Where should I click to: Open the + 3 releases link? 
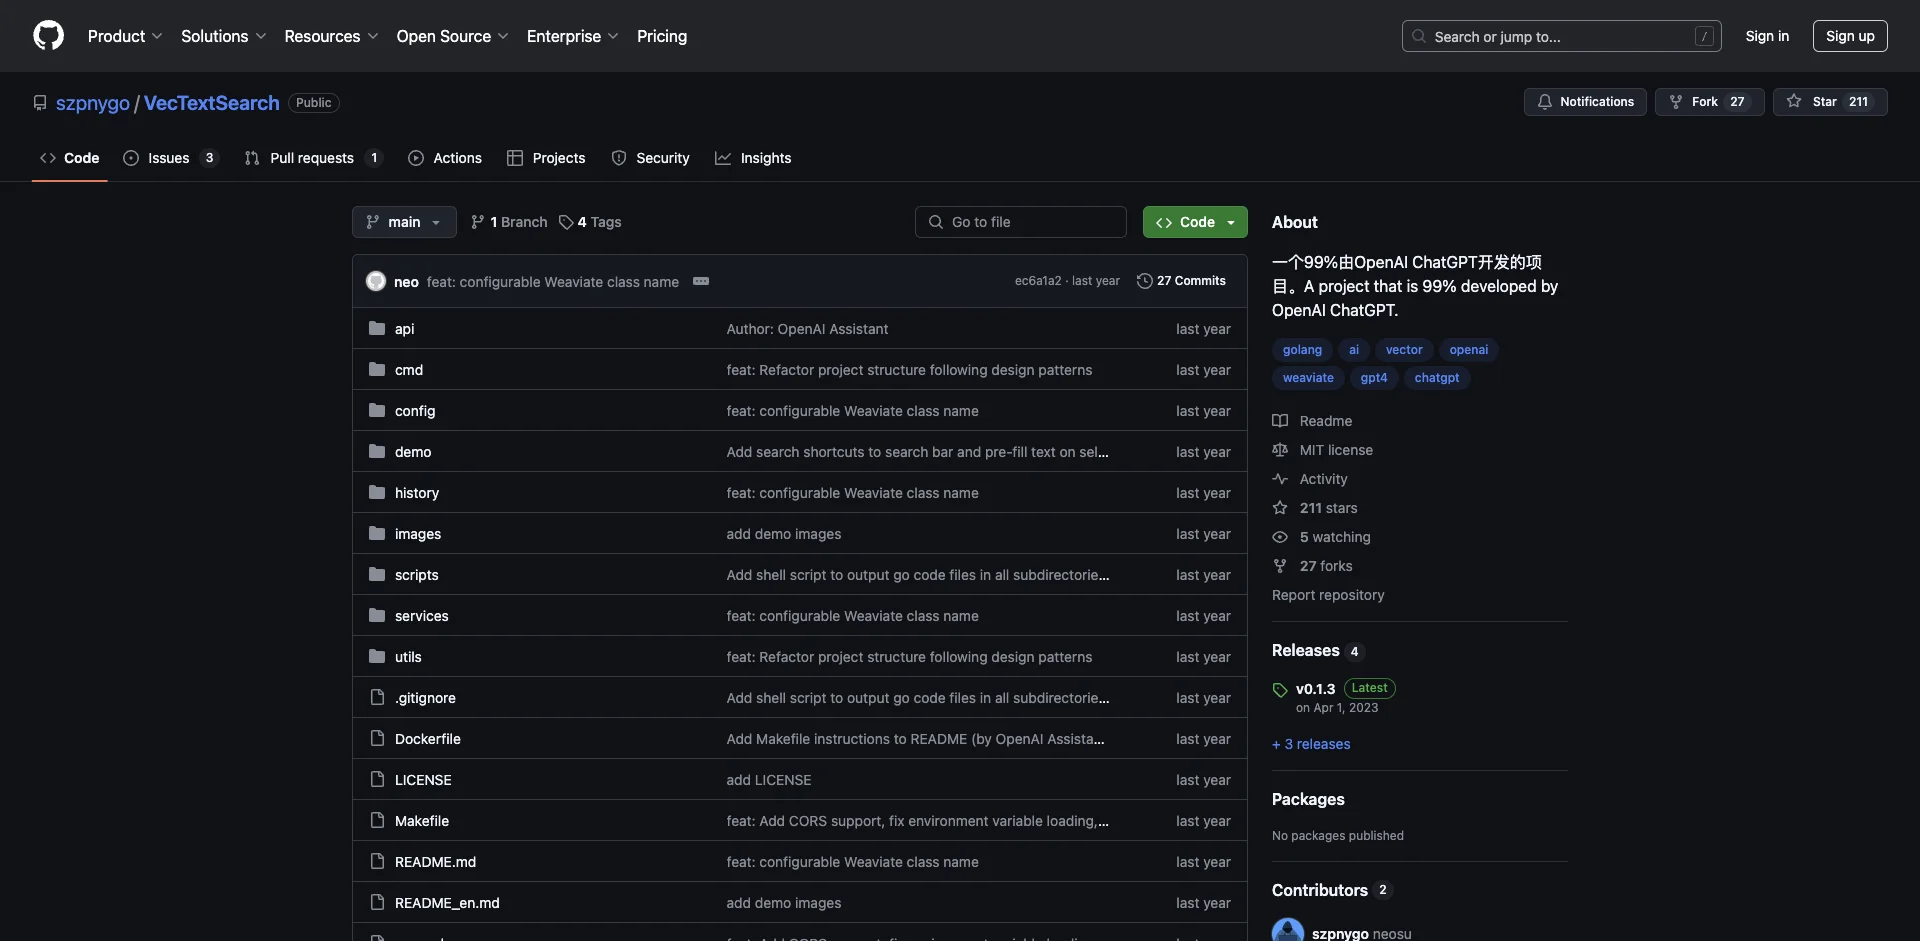click(1311, 744)
